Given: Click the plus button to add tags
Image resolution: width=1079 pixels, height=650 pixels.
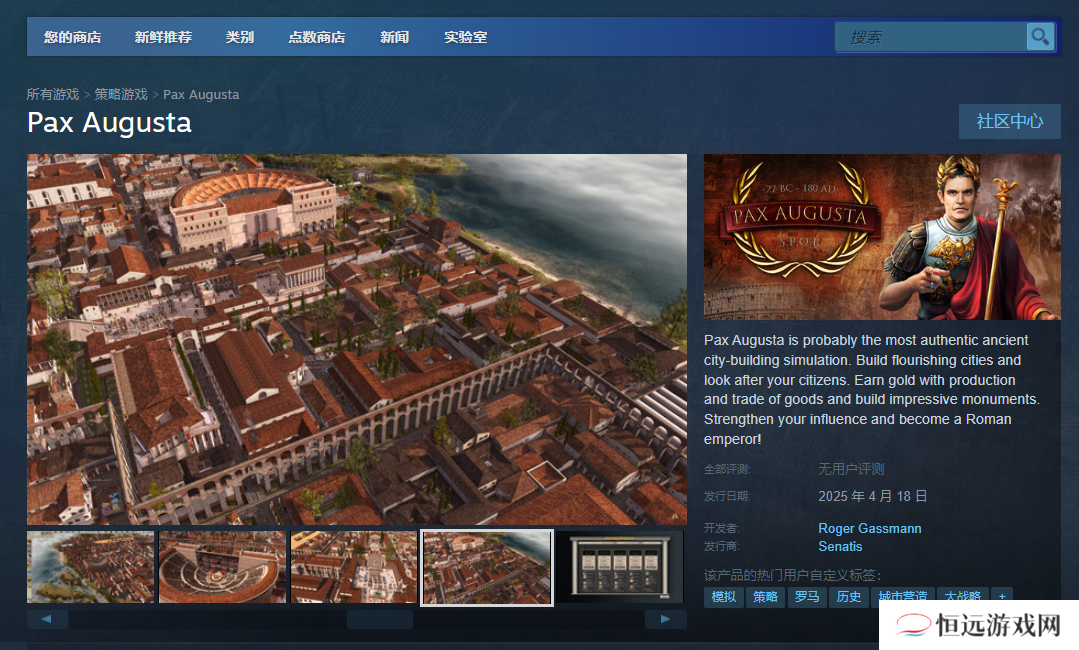Looking at the screenshot, I should 1002,597.
